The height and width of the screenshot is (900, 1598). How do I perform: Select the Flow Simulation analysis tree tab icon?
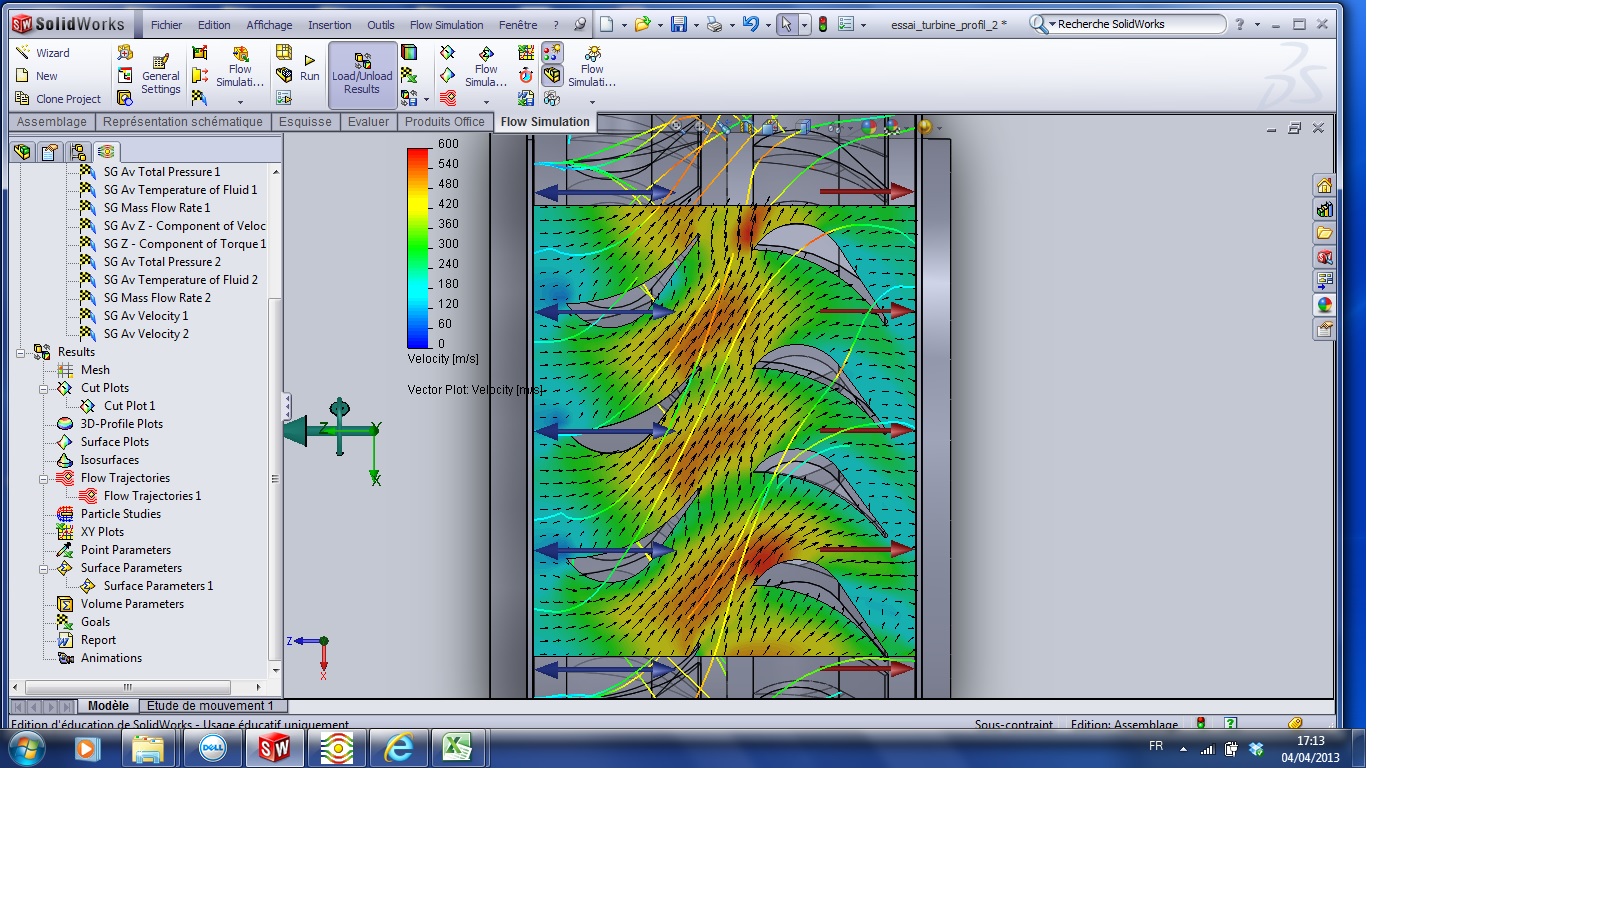coord(106,152)
